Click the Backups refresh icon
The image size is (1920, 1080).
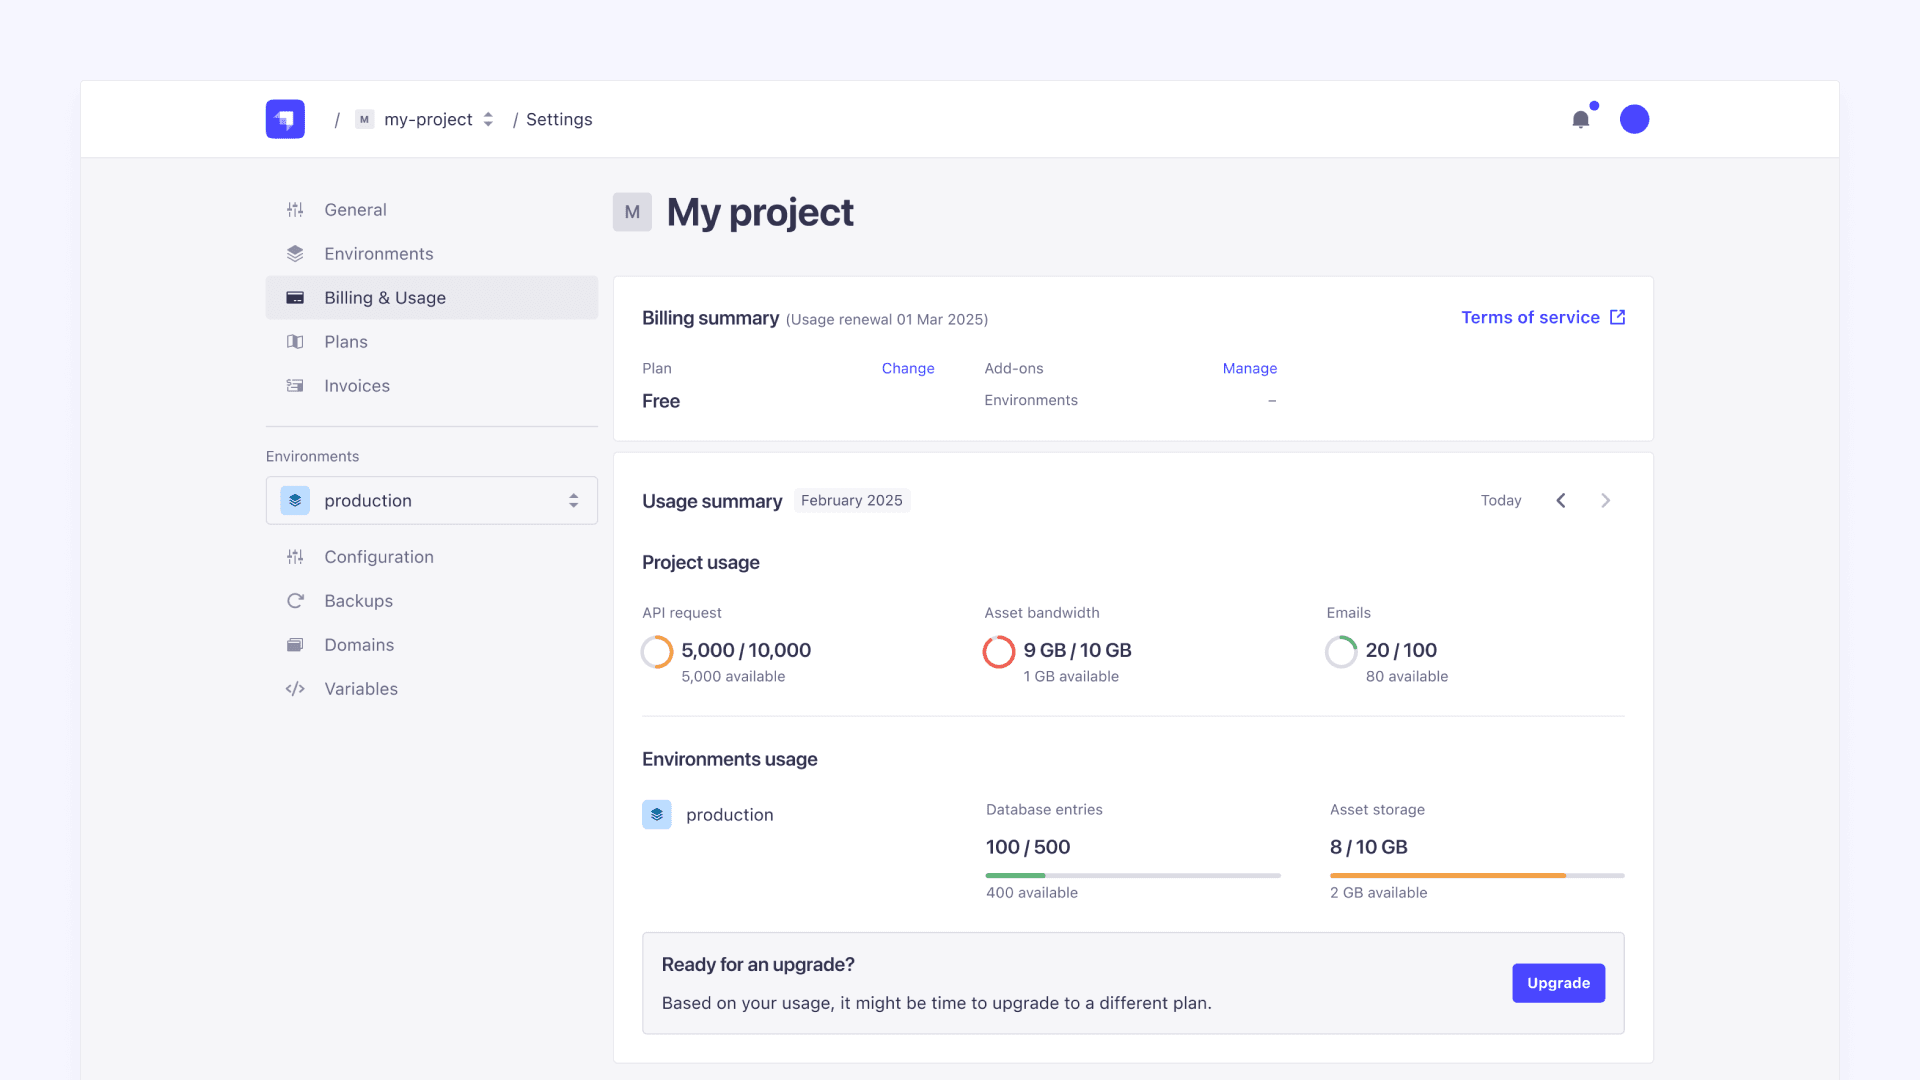295,601
